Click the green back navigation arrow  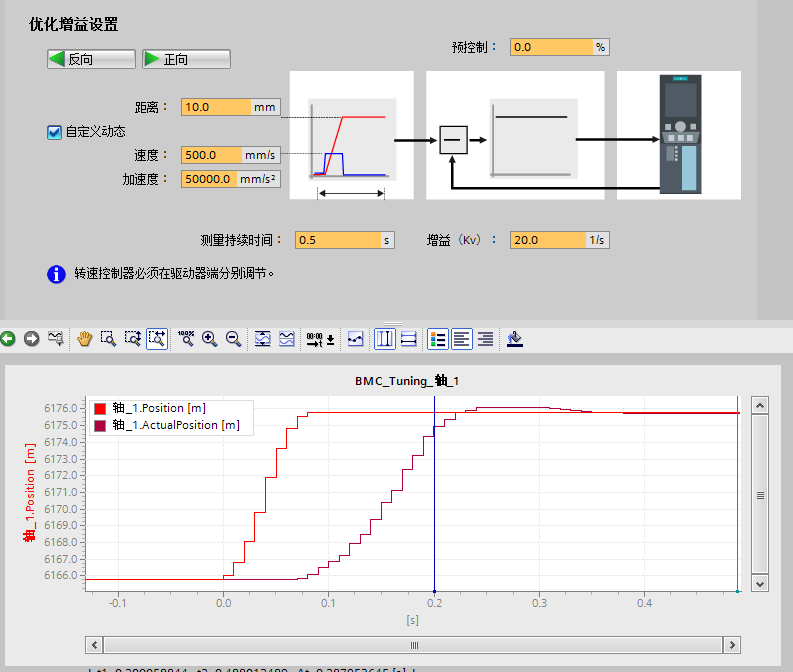8,338
